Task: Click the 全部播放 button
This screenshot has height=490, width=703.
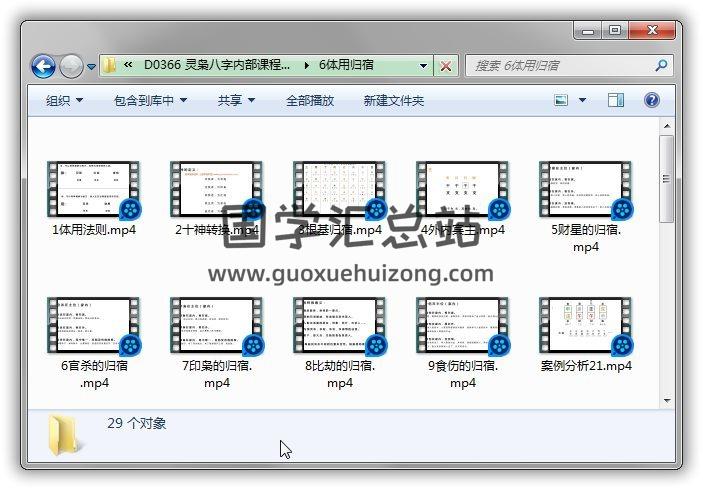Action: 310,100
